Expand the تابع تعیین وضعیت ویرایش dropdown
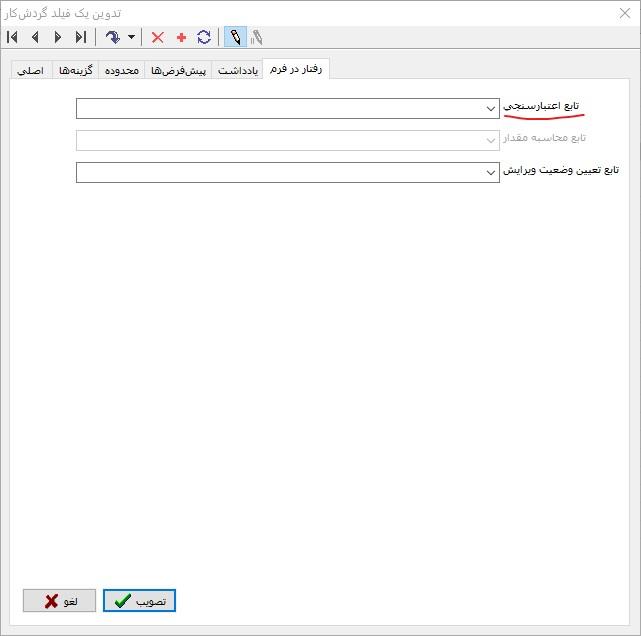Viewport: 641px width, 636px height. pos(490,173)
